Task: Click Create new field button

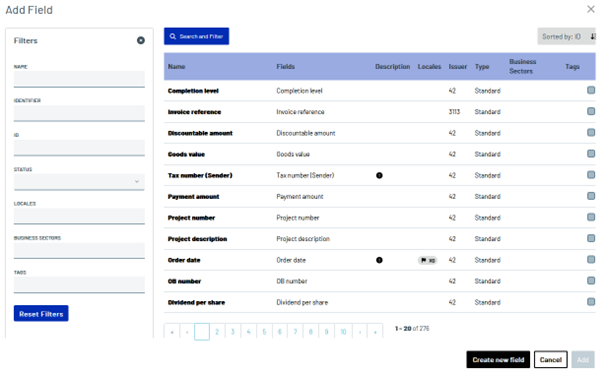Action: click(x=498, y=360)
